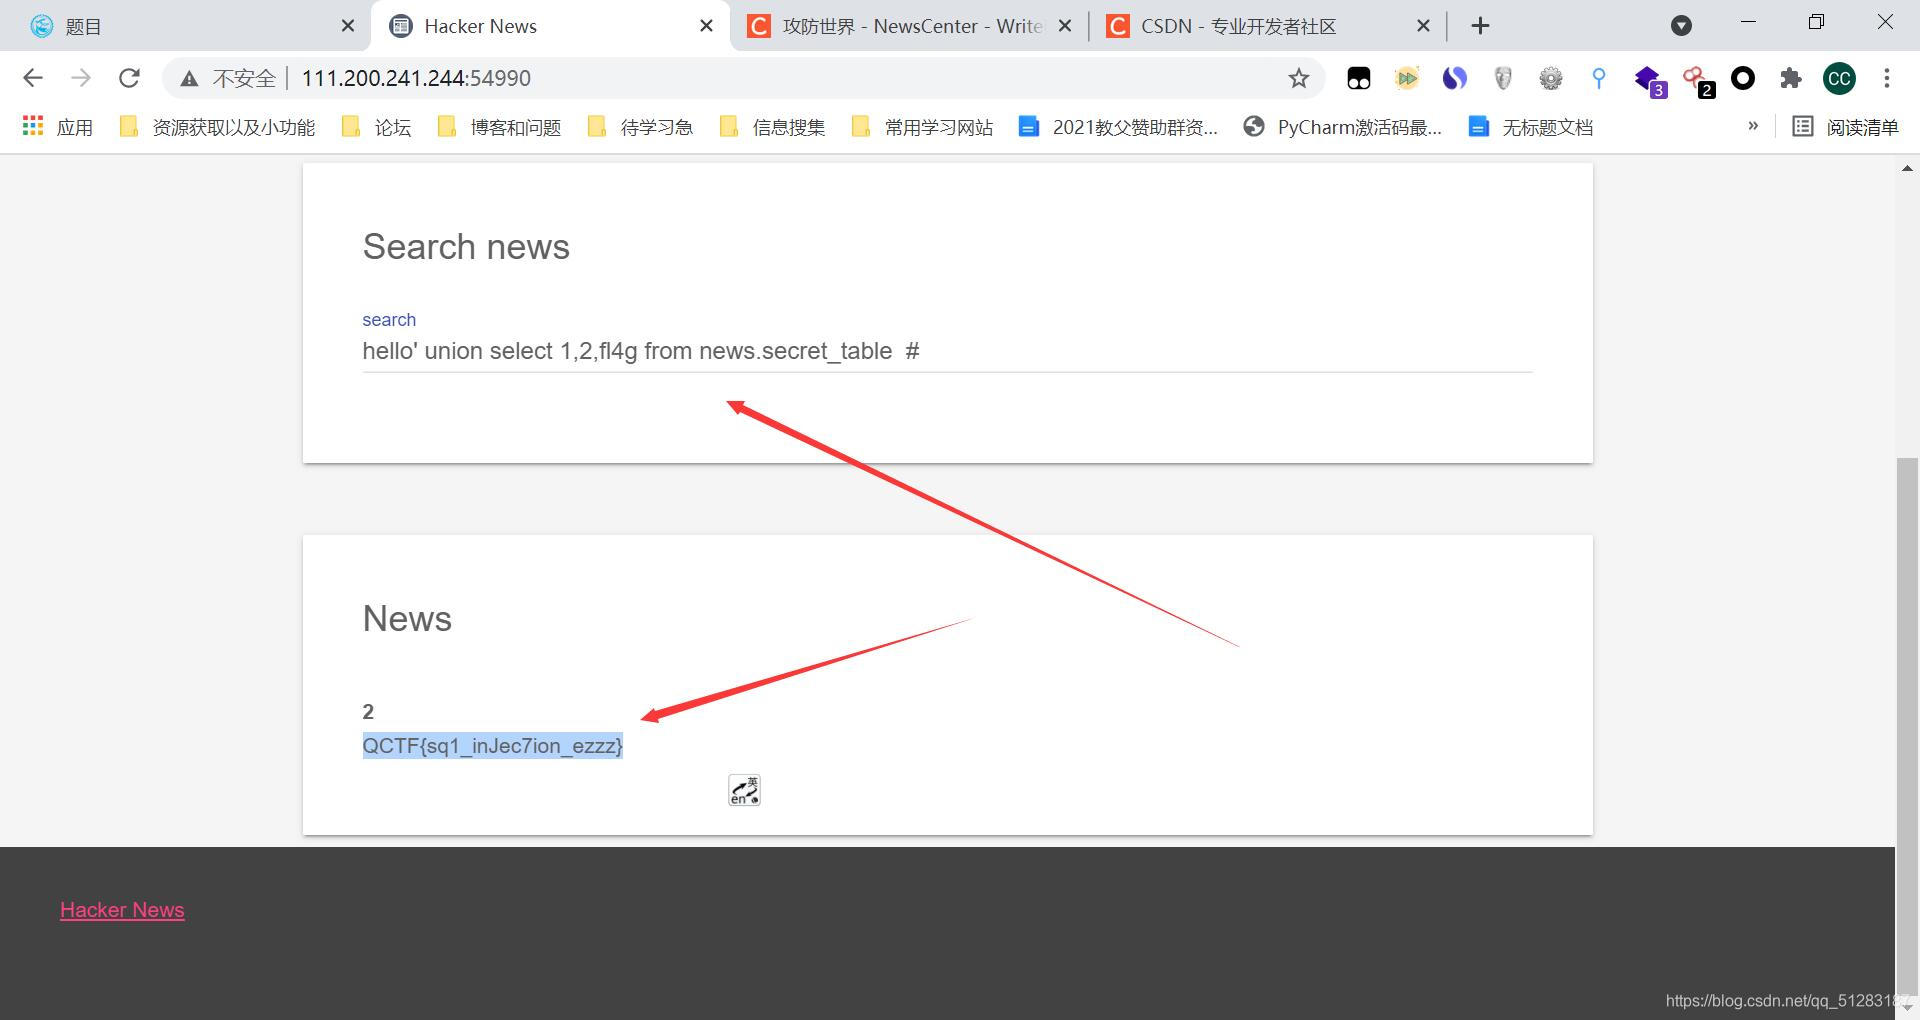Open the Chrome three-dot menu
This screenshot has width=1920, height=1020.
1887,78
